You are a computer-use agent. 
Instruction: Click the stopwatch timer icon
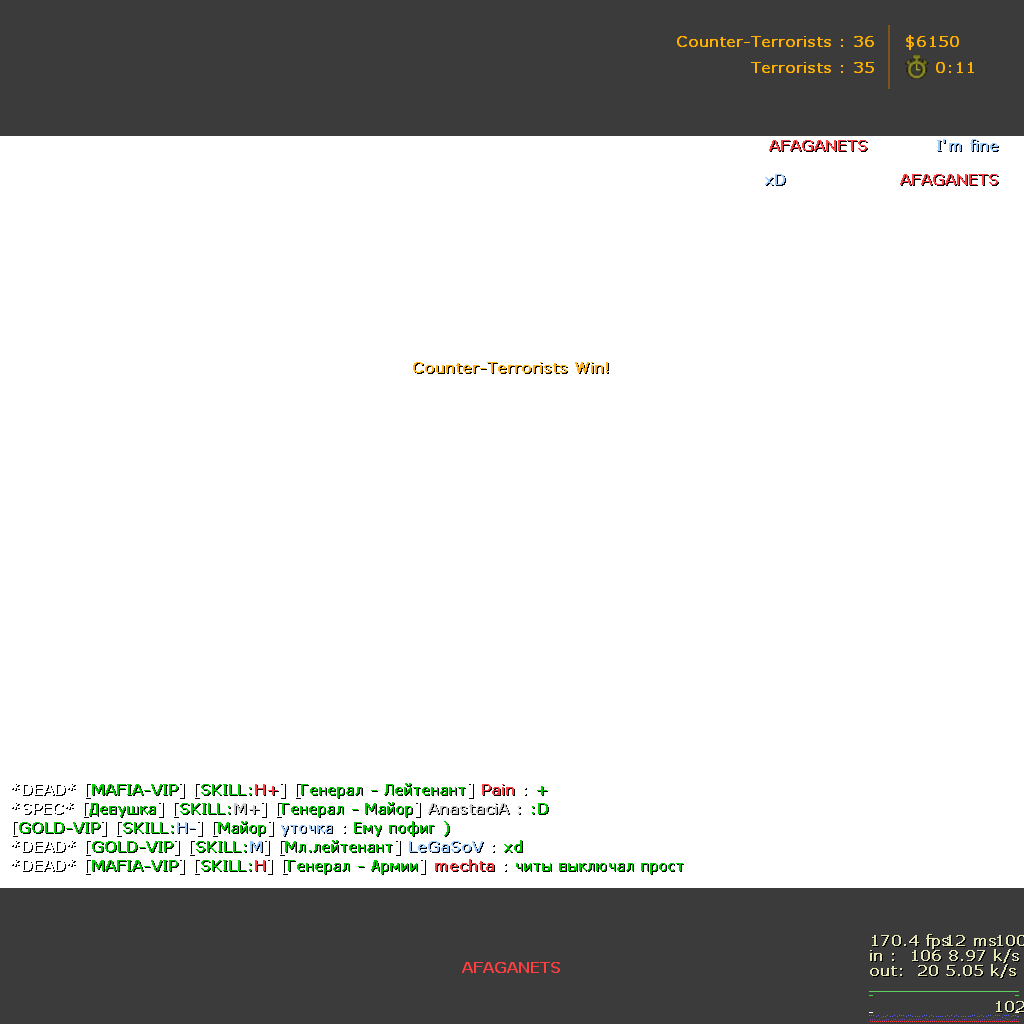point(916,68)
